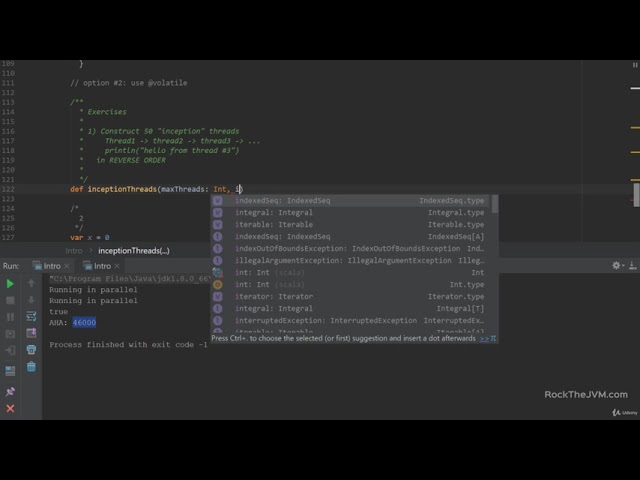The width and height of the screenshot is (640, 480).
Task: Click the var x = 0 code line
Action: (89, 238)
